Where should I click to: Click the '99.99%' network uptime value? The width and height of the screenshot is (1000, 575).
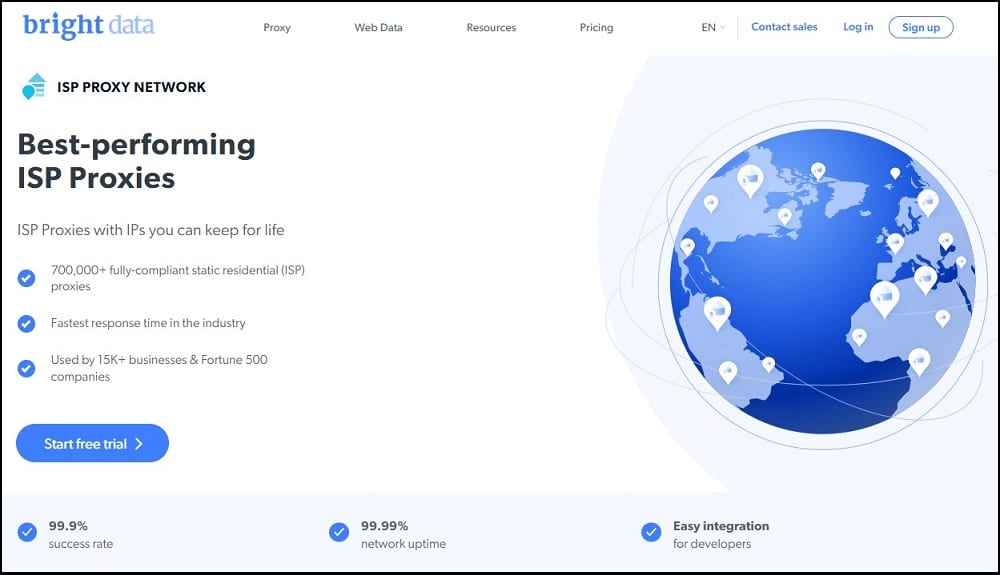click(385, 526)
